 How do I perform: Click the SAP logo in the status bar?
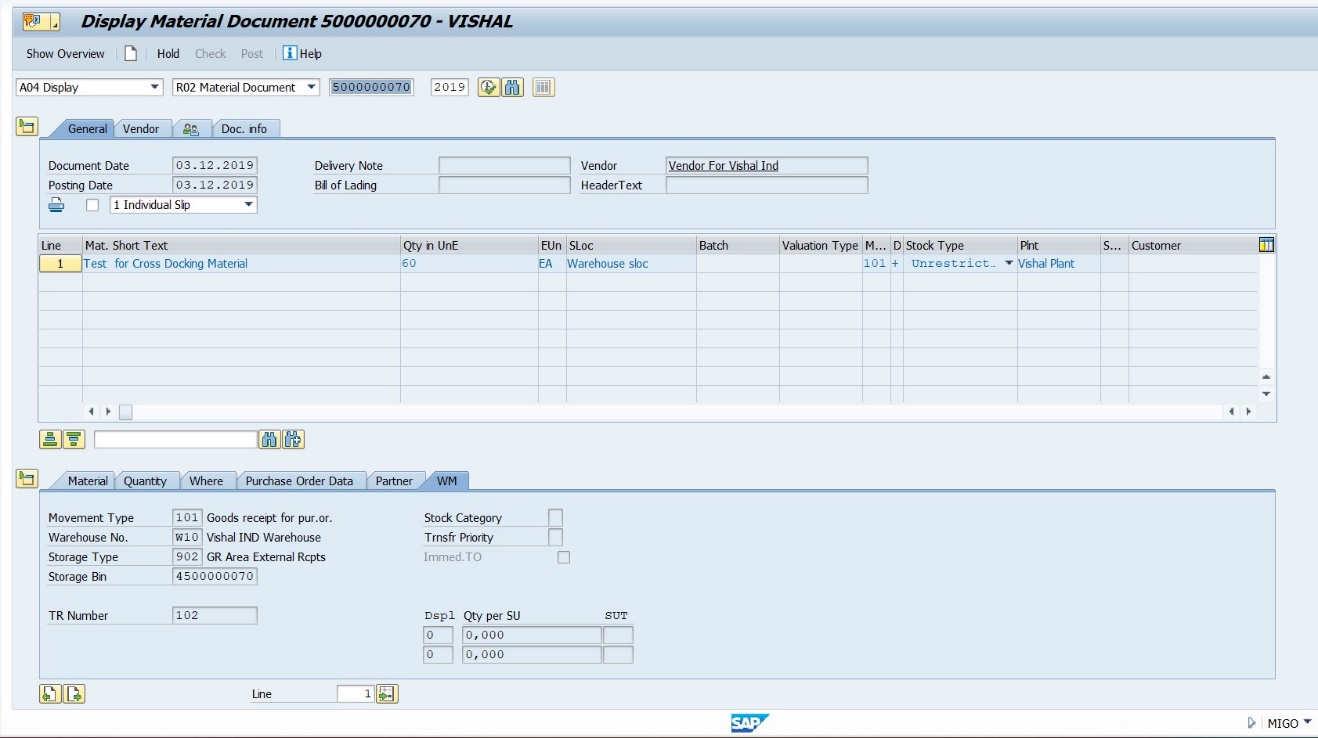[x=749, y=723]
